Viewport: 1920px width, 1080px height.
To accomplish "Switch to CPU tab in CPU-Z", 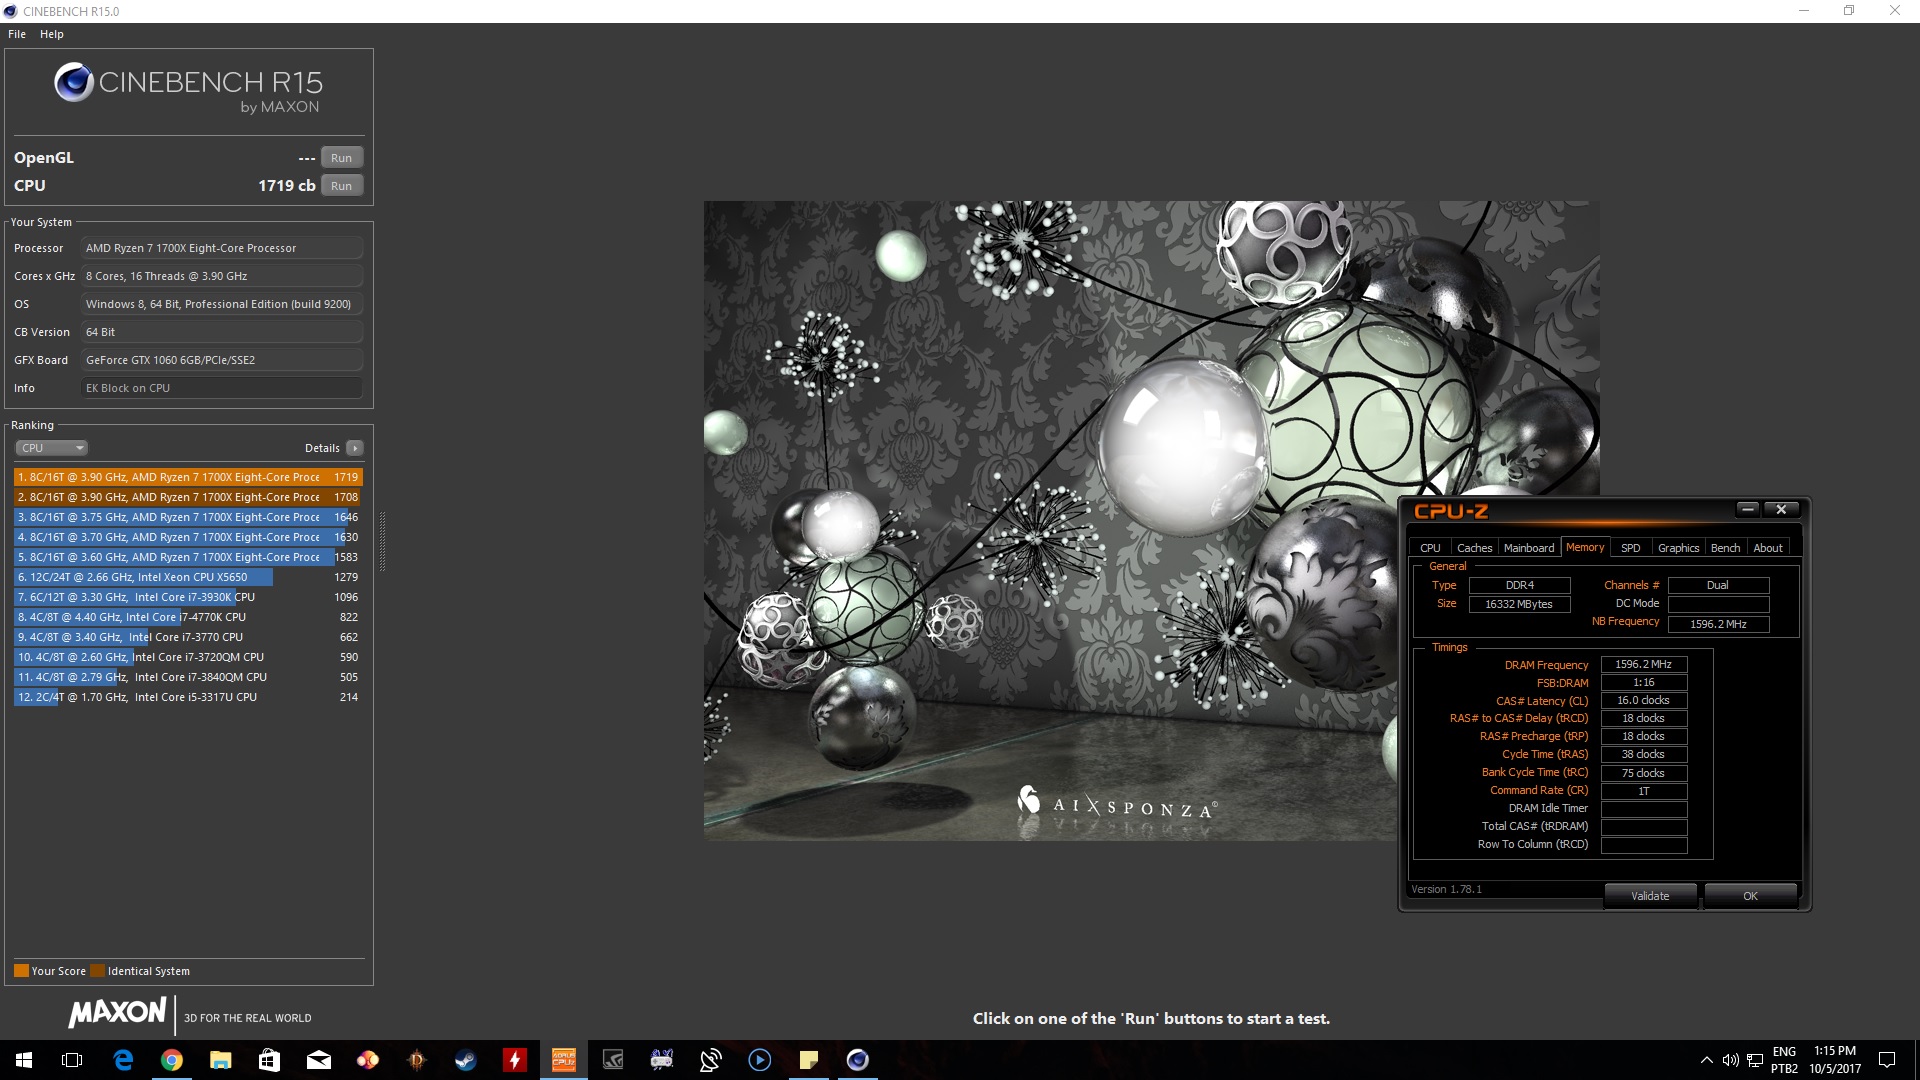I will [x=1430, y=548].
